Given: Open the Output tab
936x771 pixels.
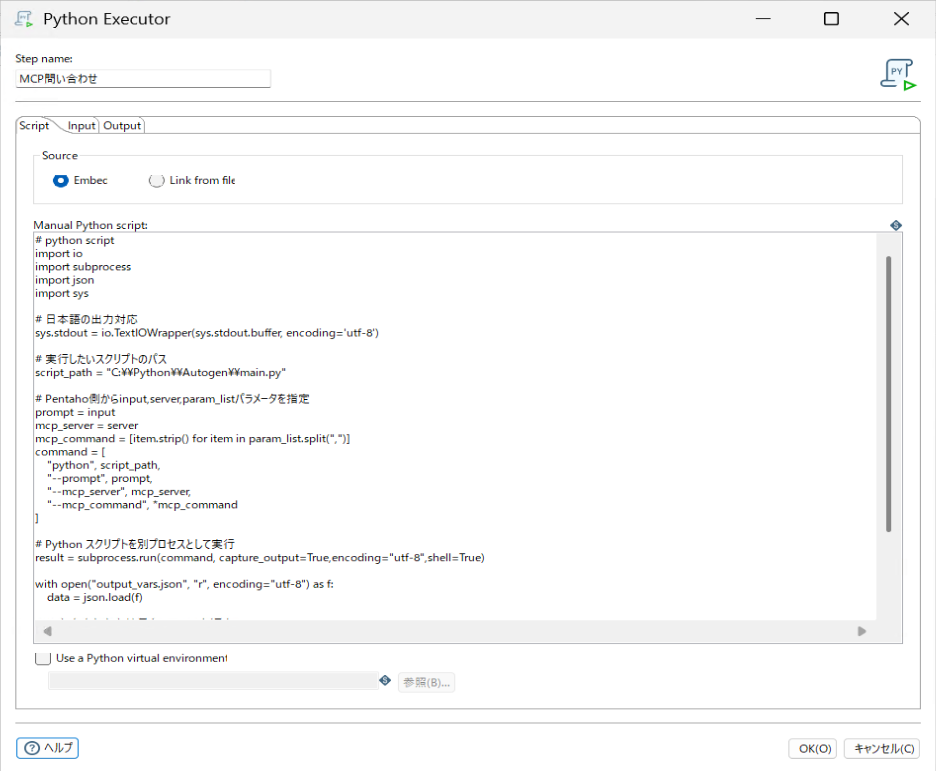Looking at the screenshot, I should click(x=122, y=125).
